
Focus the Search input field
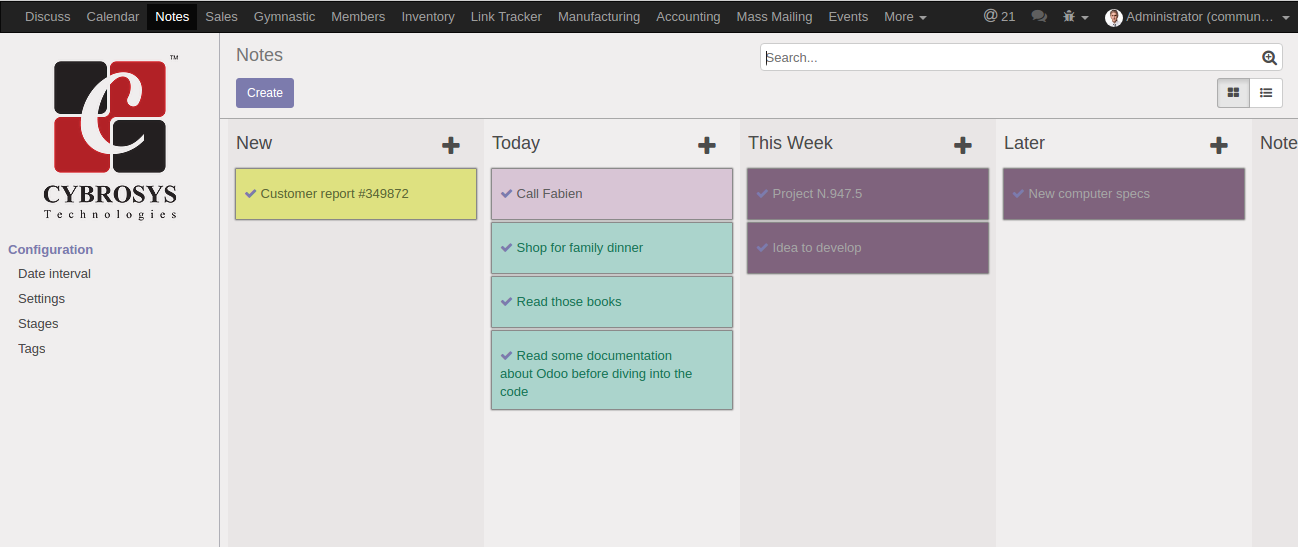click(x=1010, y=58)
